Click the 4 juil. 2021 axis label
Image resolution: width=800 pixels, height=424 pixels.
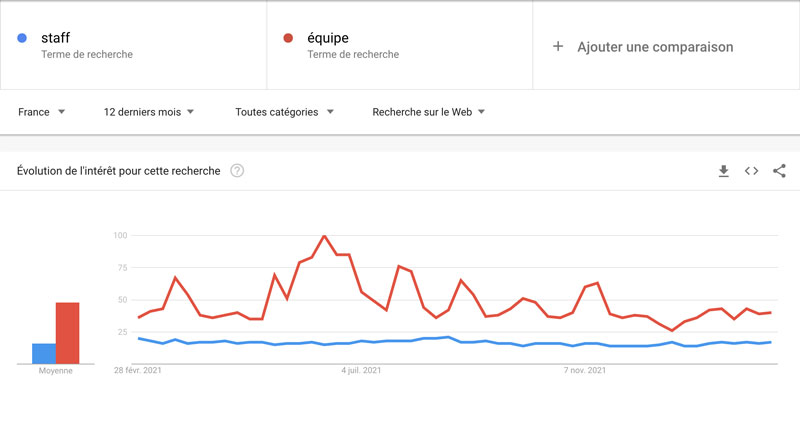click(x=362, y=371)
